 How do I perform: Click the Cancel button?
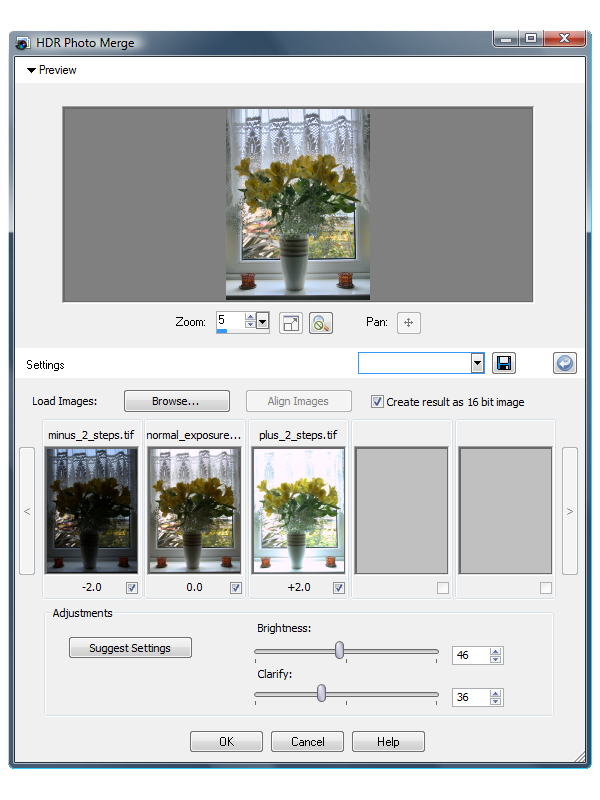pos(308,741)
